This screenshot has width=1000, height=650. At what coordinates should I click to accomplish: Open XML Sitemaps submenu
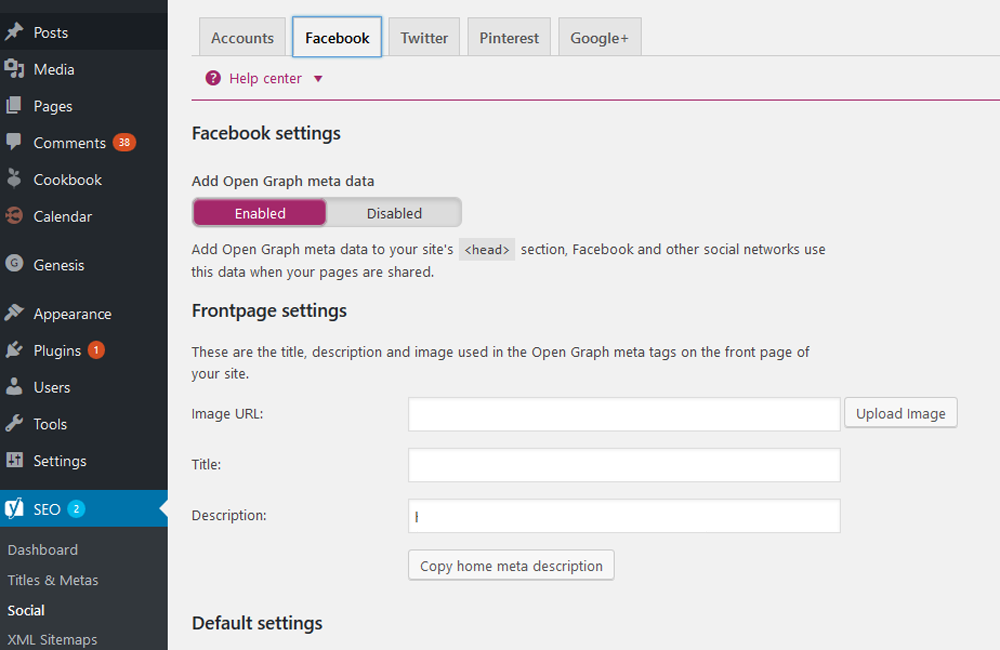pyautogui.click(x=52, y=640)
